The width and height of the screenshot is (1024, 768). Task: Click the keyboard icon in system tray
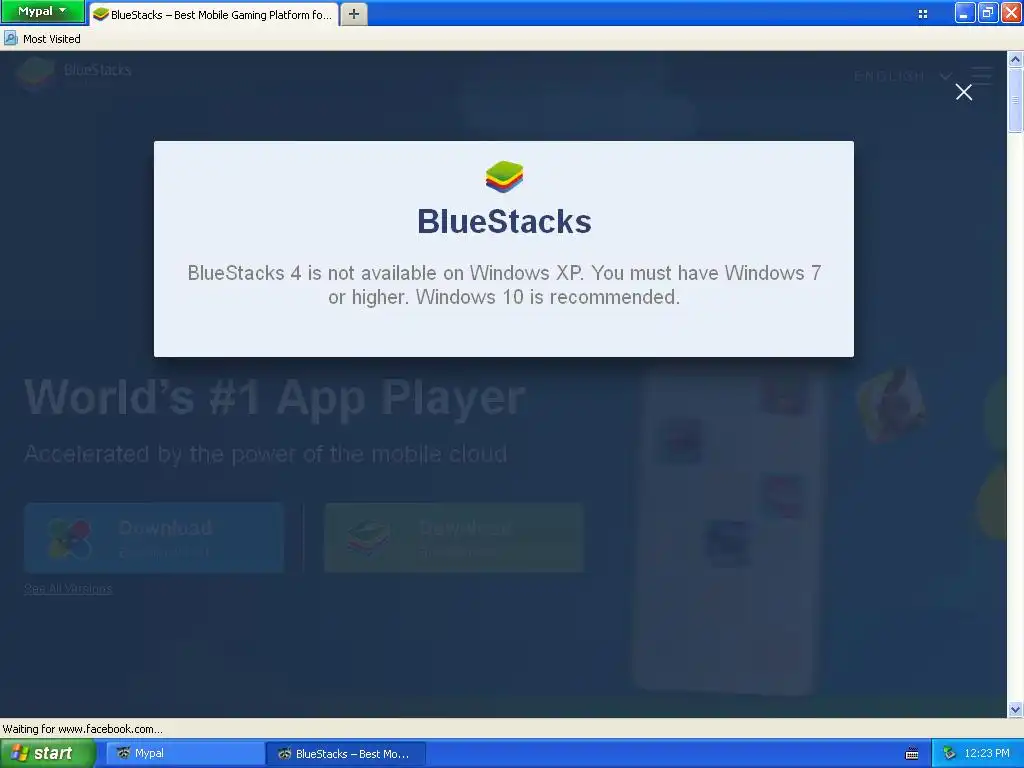tap(912, 754)
